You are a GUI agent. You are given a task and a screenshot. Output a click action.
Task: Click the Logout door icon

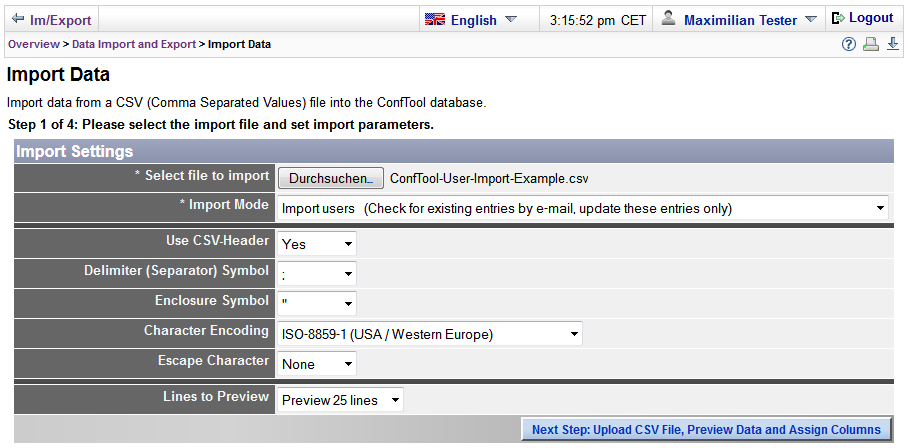(838, 19)
